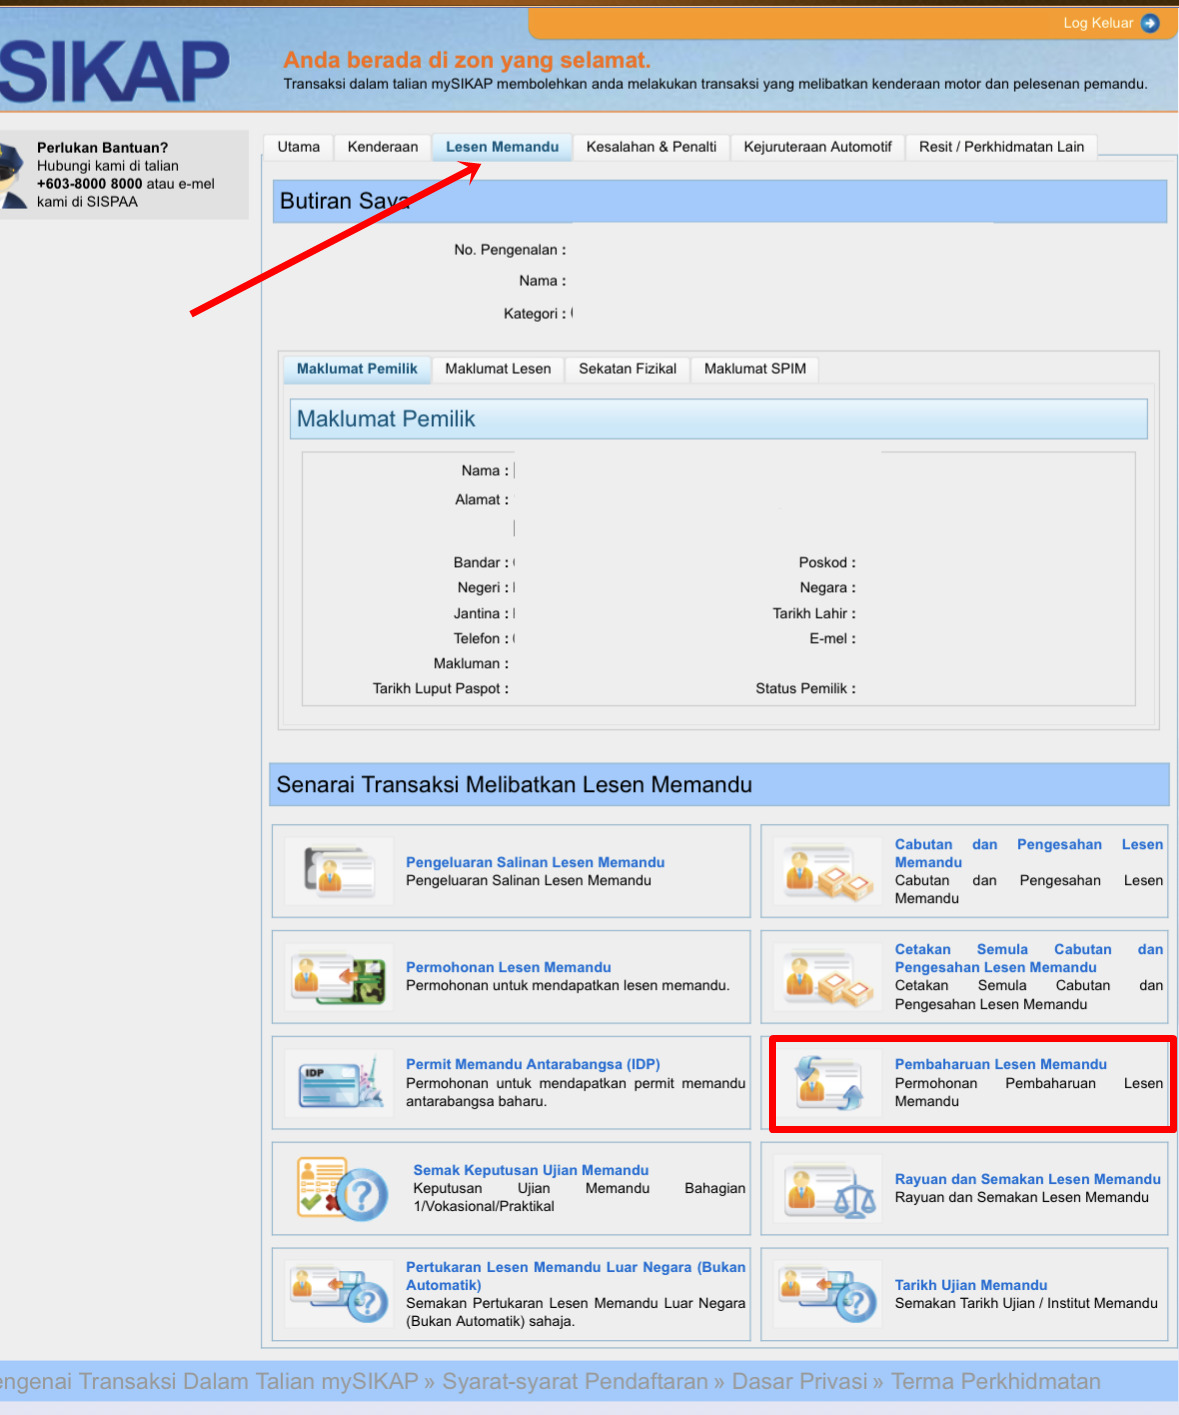The height and width of the screenshot is (1415, 1179).
Task: Click the SIKAP logo
Action: click(114, 72)
